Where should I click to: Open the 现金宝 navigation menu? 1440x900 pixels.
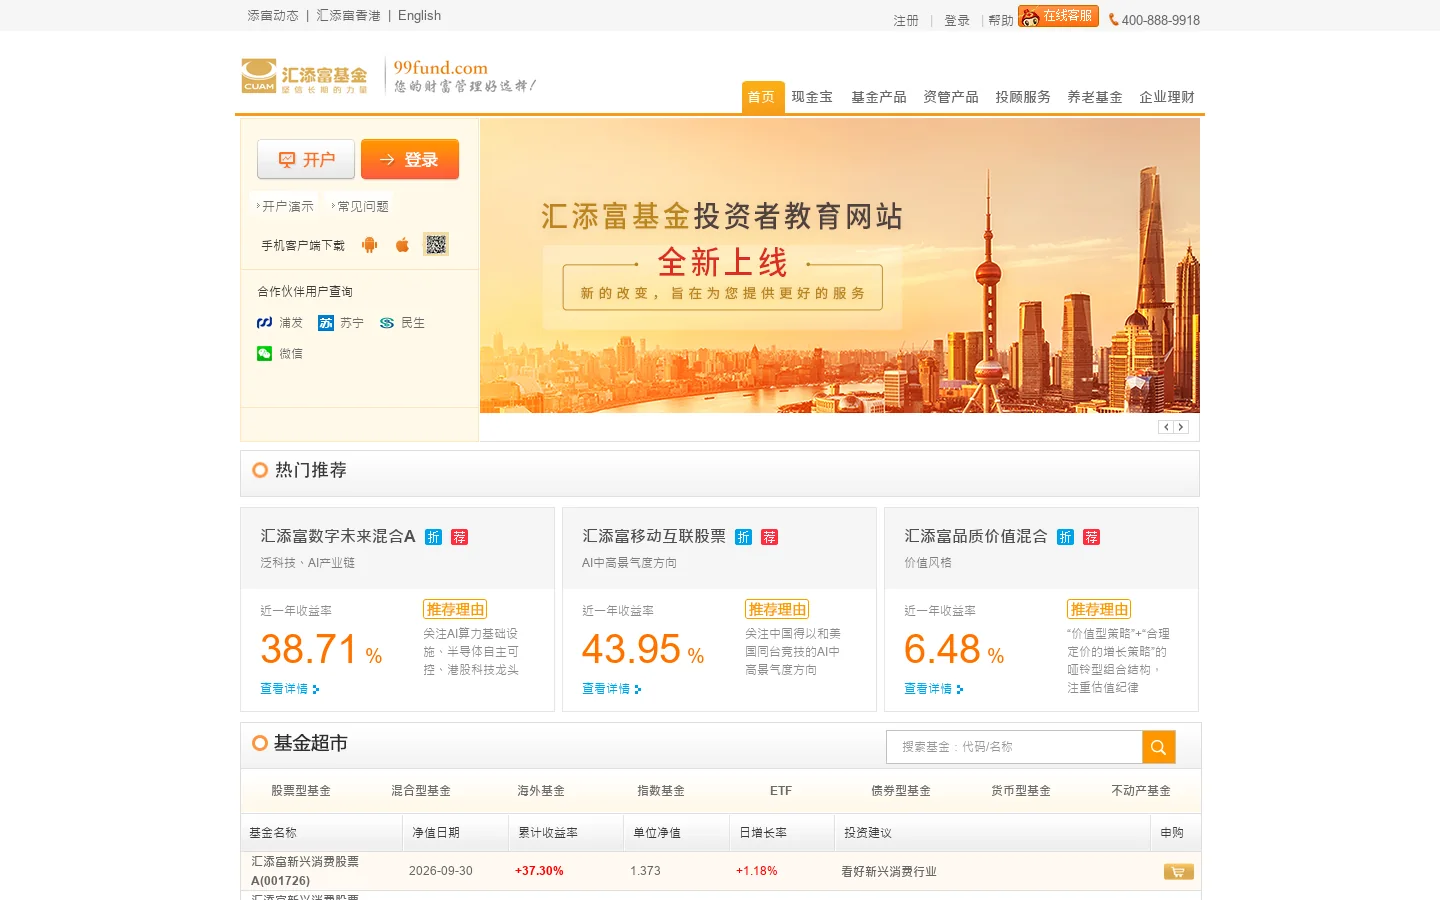812,97
